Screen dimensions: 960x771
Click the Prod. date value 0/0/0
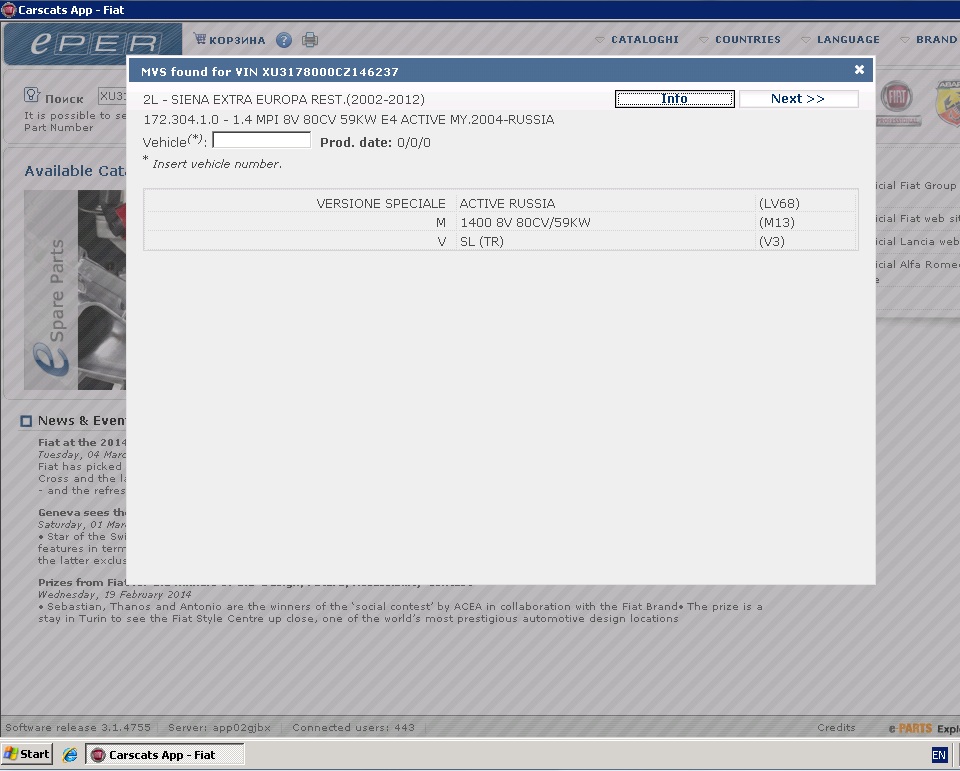point(414,143)
